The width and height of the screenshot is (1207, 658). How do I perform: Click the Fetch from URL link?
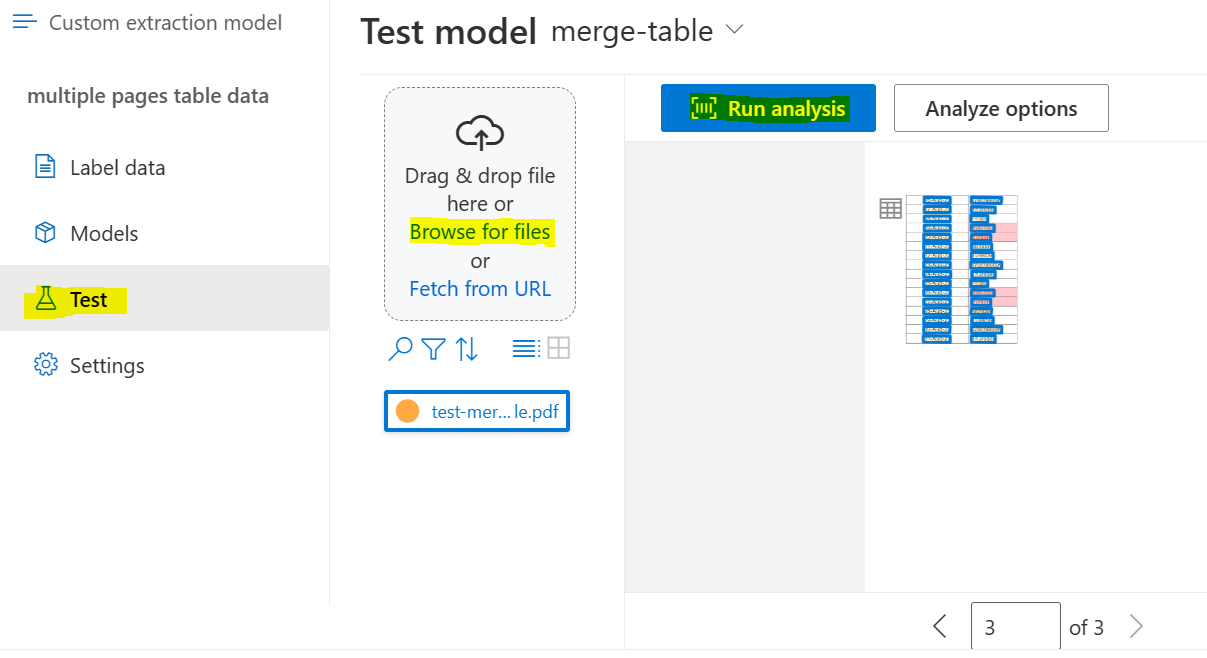pyautogui.click(x=480, y=288)
